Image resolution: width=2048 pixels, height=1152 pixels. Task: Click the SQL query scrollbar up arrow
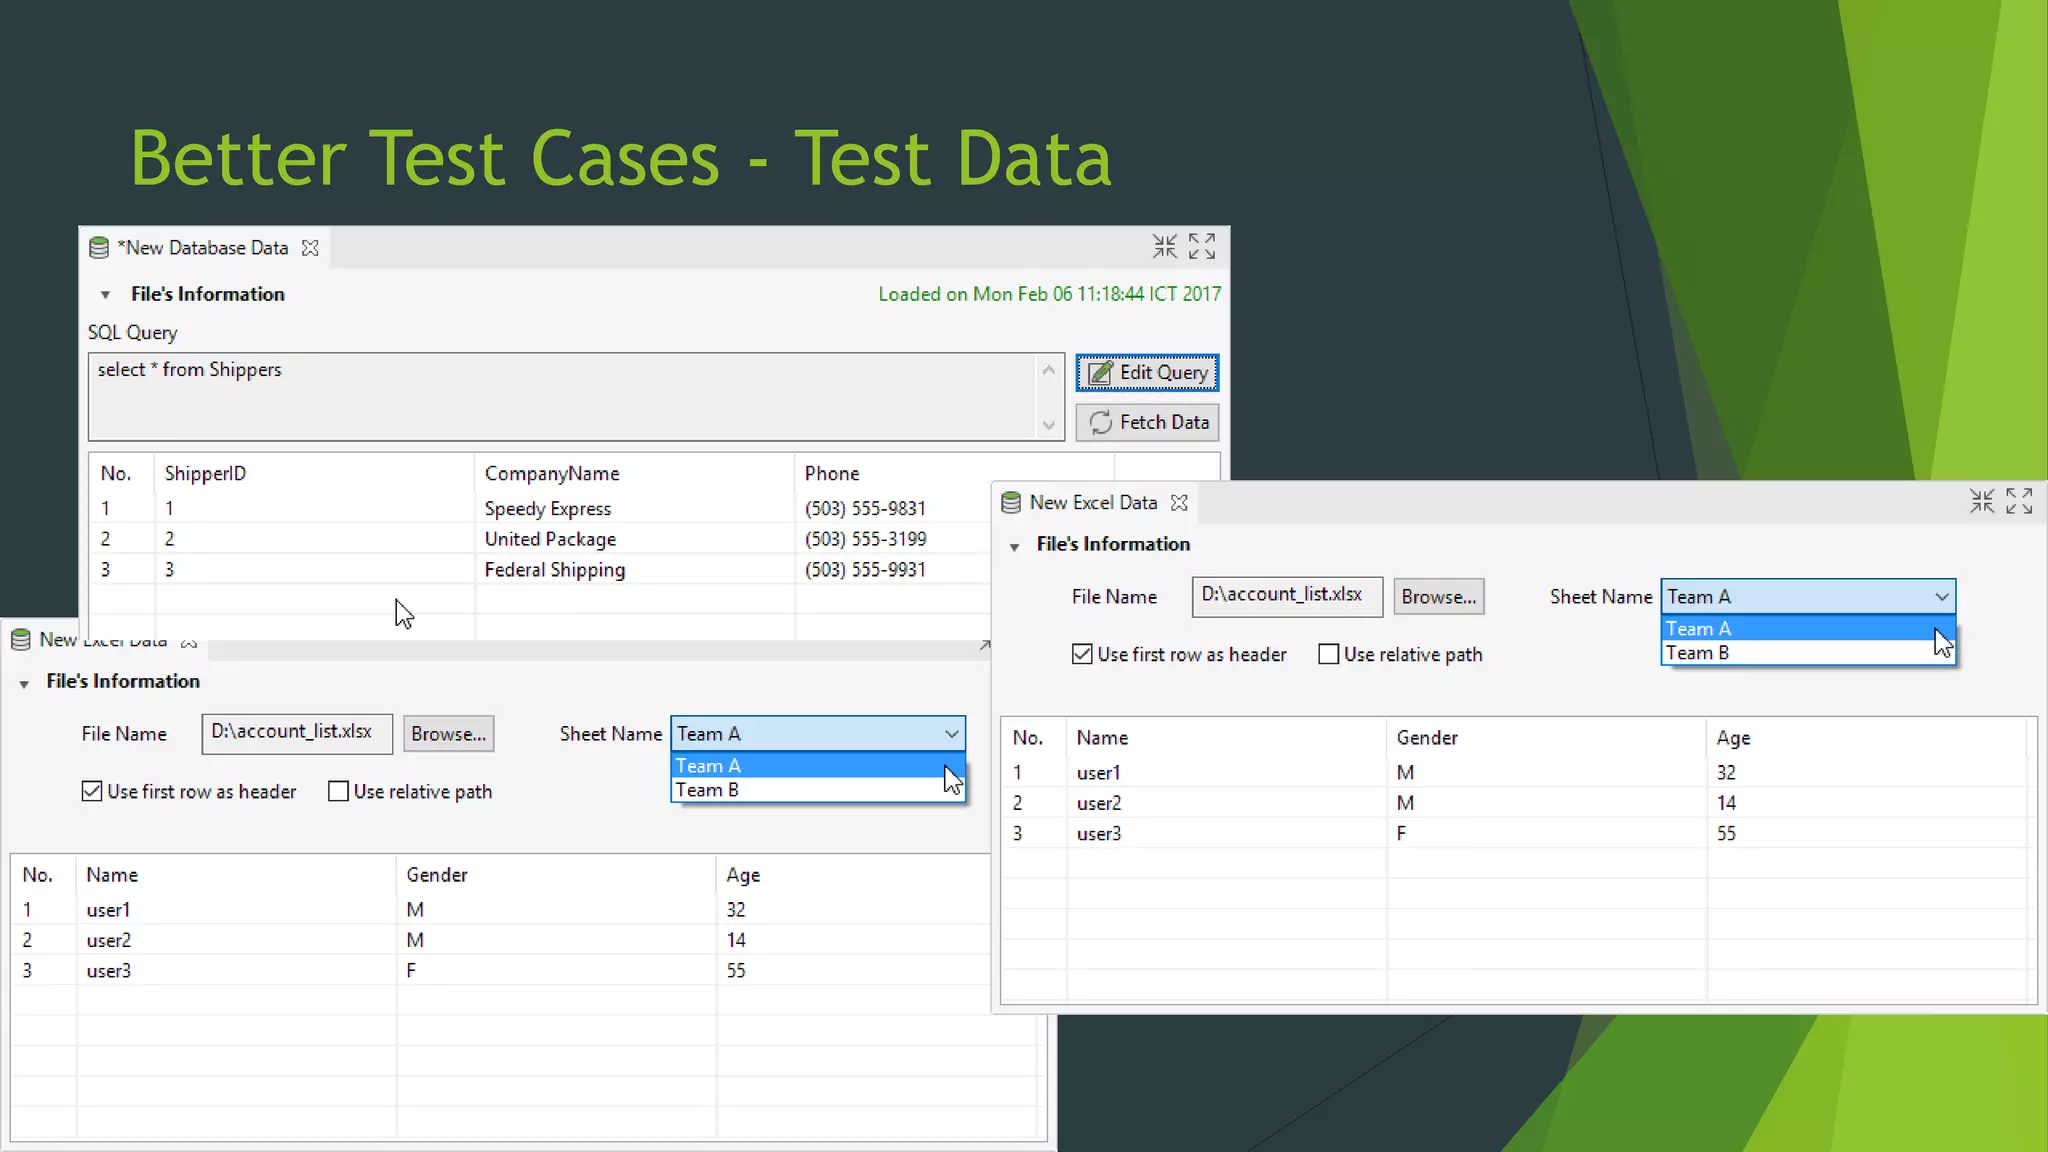[x=1048, y=370]
